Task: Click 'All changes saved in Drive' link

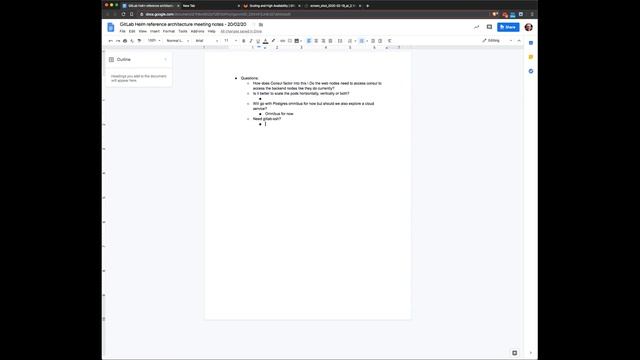Action: 241,31
